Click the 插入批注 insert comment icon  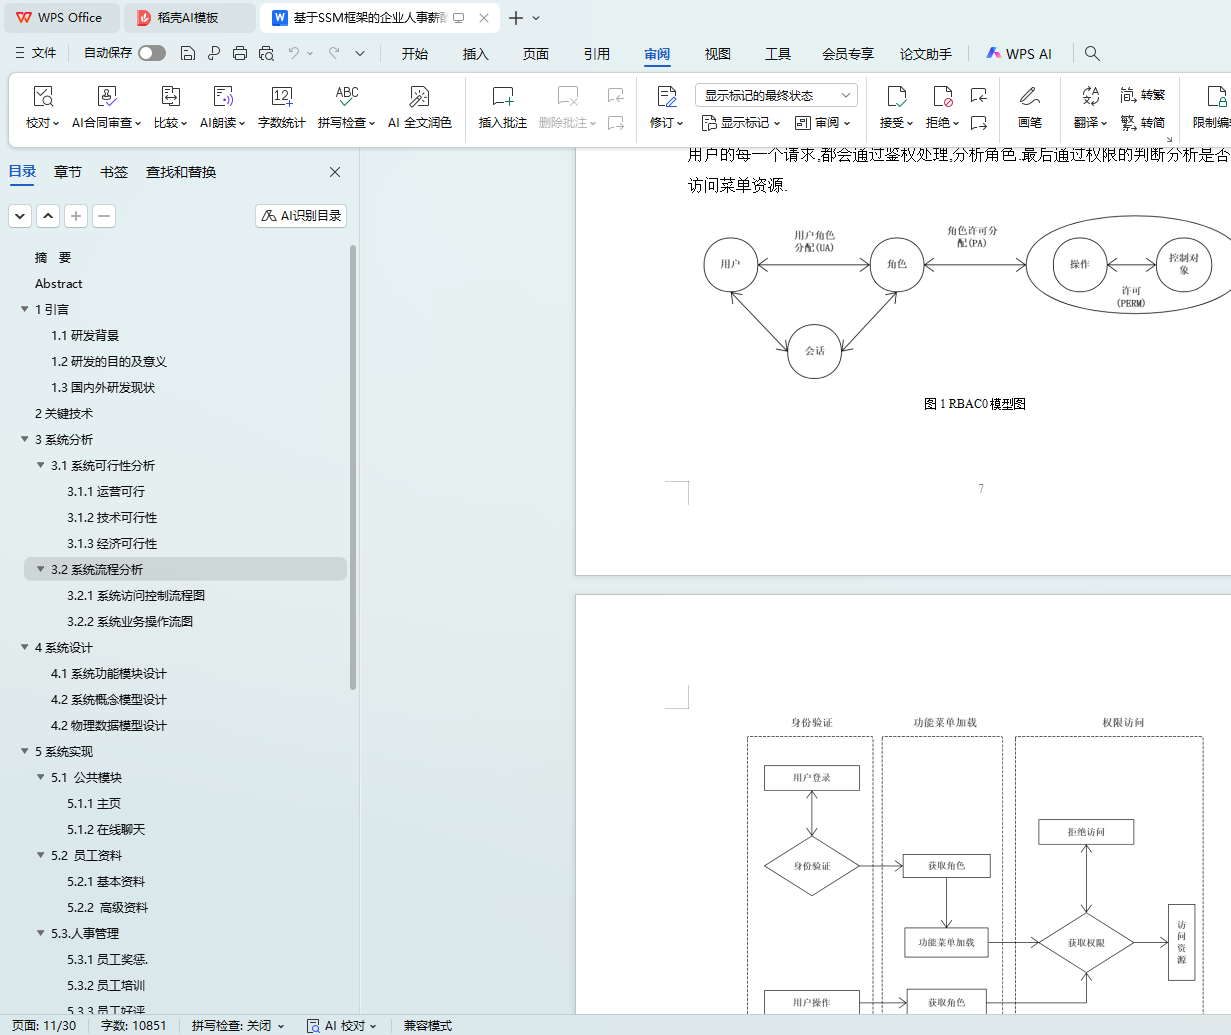[x=502, y=97]
